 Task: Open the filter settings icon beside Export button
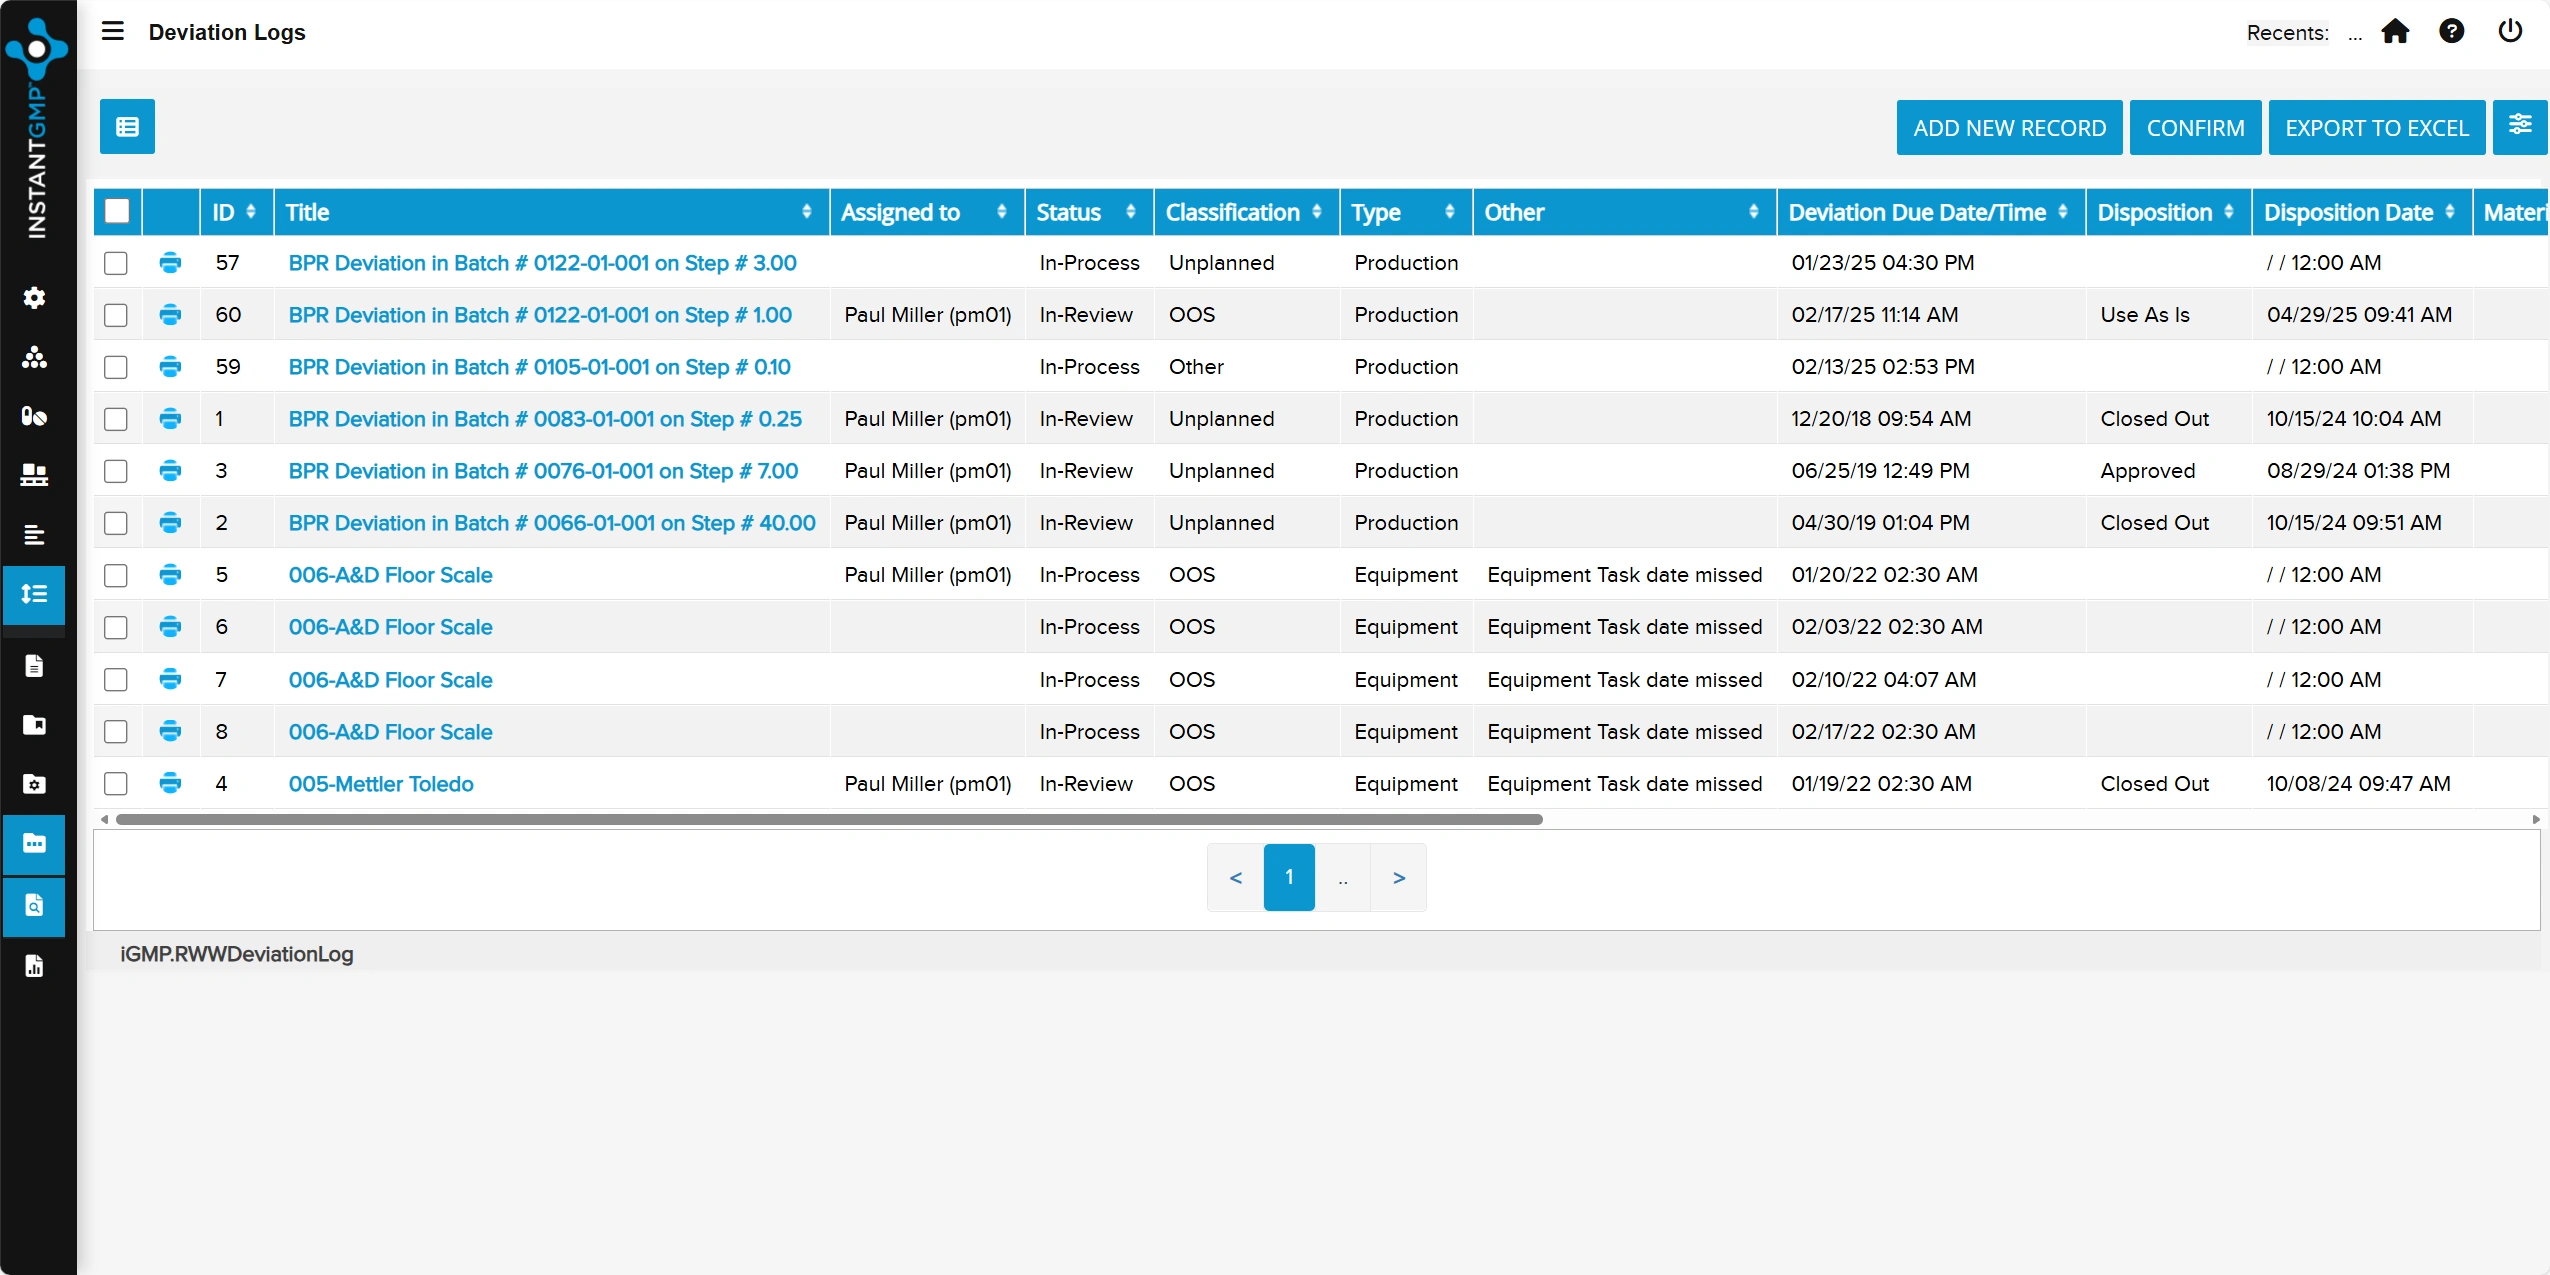click(2521, 127)
